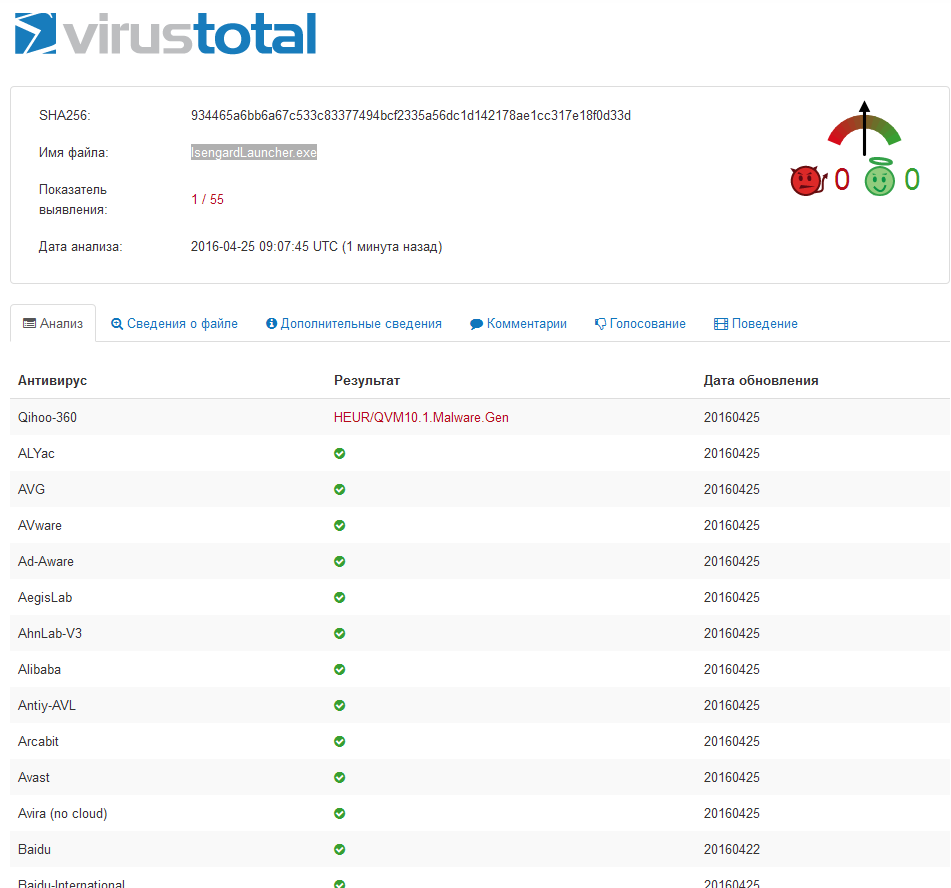Click the Антивирус column header
951x888 pixels.
pyautogui.click(x=52, y=380)
